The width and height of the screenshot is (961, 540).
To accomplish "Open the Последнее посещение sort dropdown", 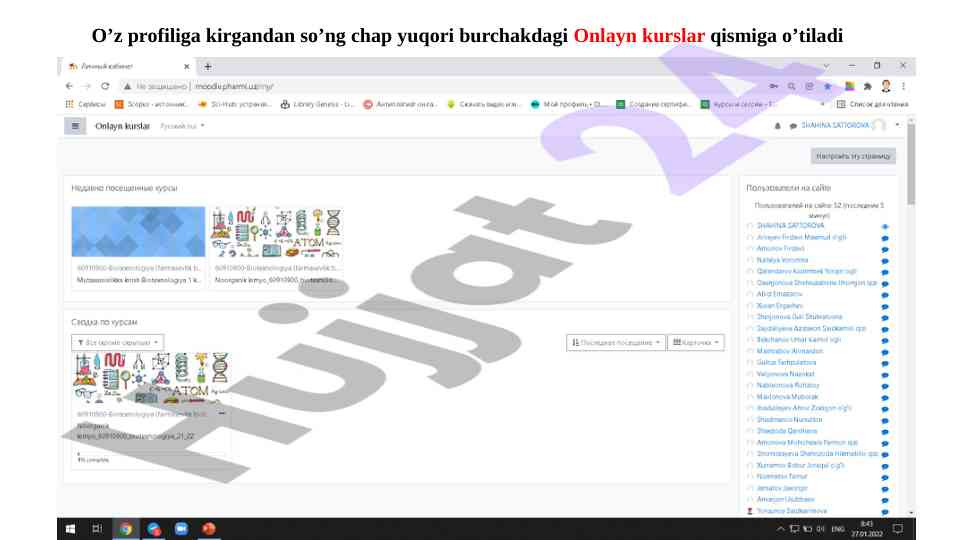I will [615, 342].
